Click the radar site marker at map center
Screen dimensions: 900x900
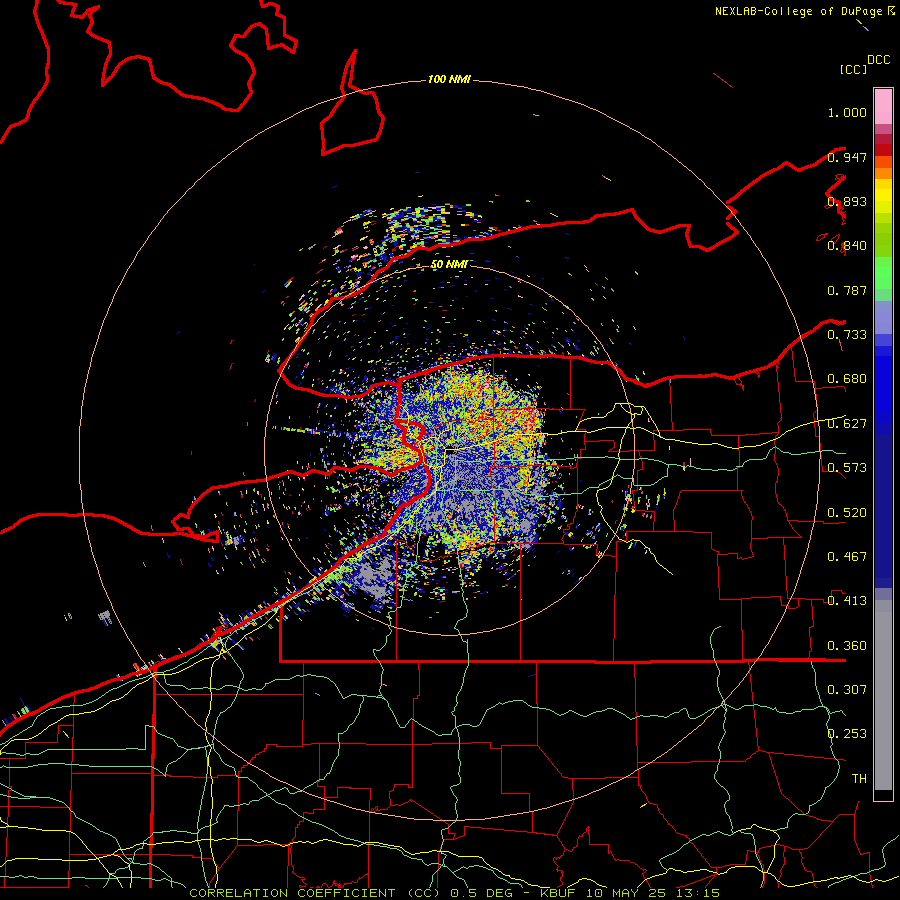[x=451, y=451]
